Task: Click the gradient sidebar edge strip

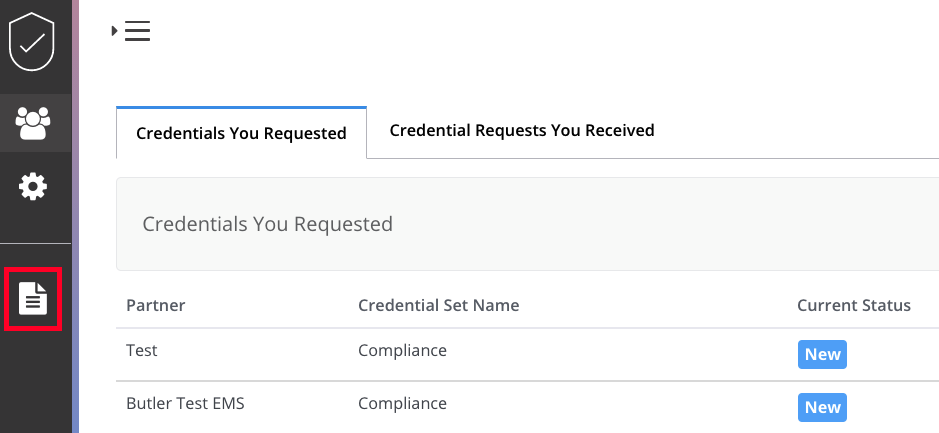Action: click(x=75, y=216)
